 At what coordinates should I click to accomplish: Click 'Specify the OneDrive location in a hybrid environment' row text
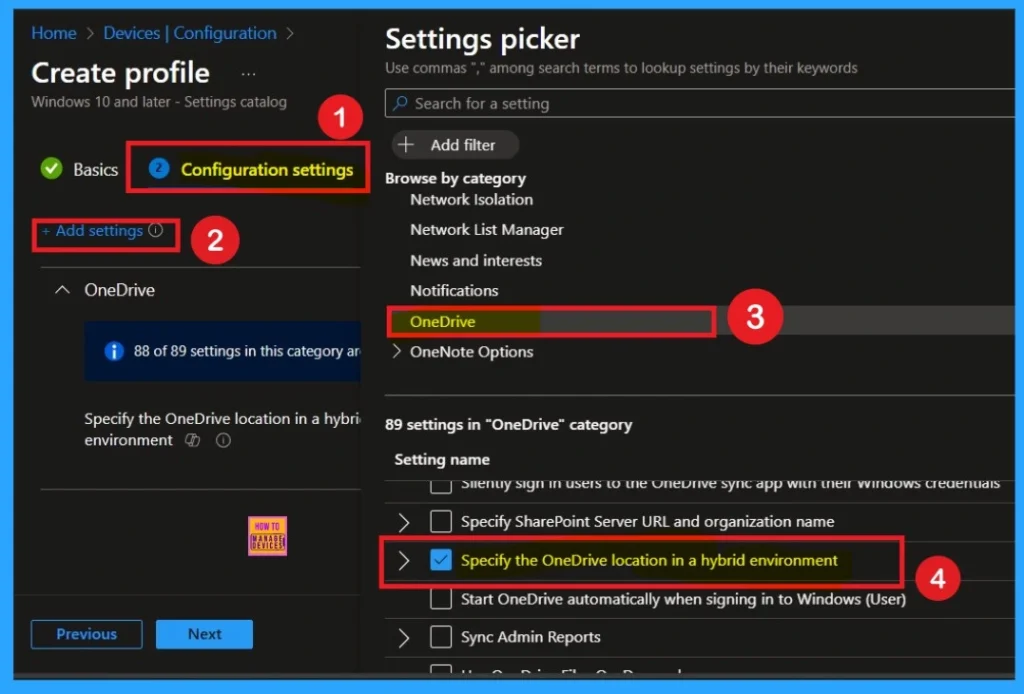(649, 560)
